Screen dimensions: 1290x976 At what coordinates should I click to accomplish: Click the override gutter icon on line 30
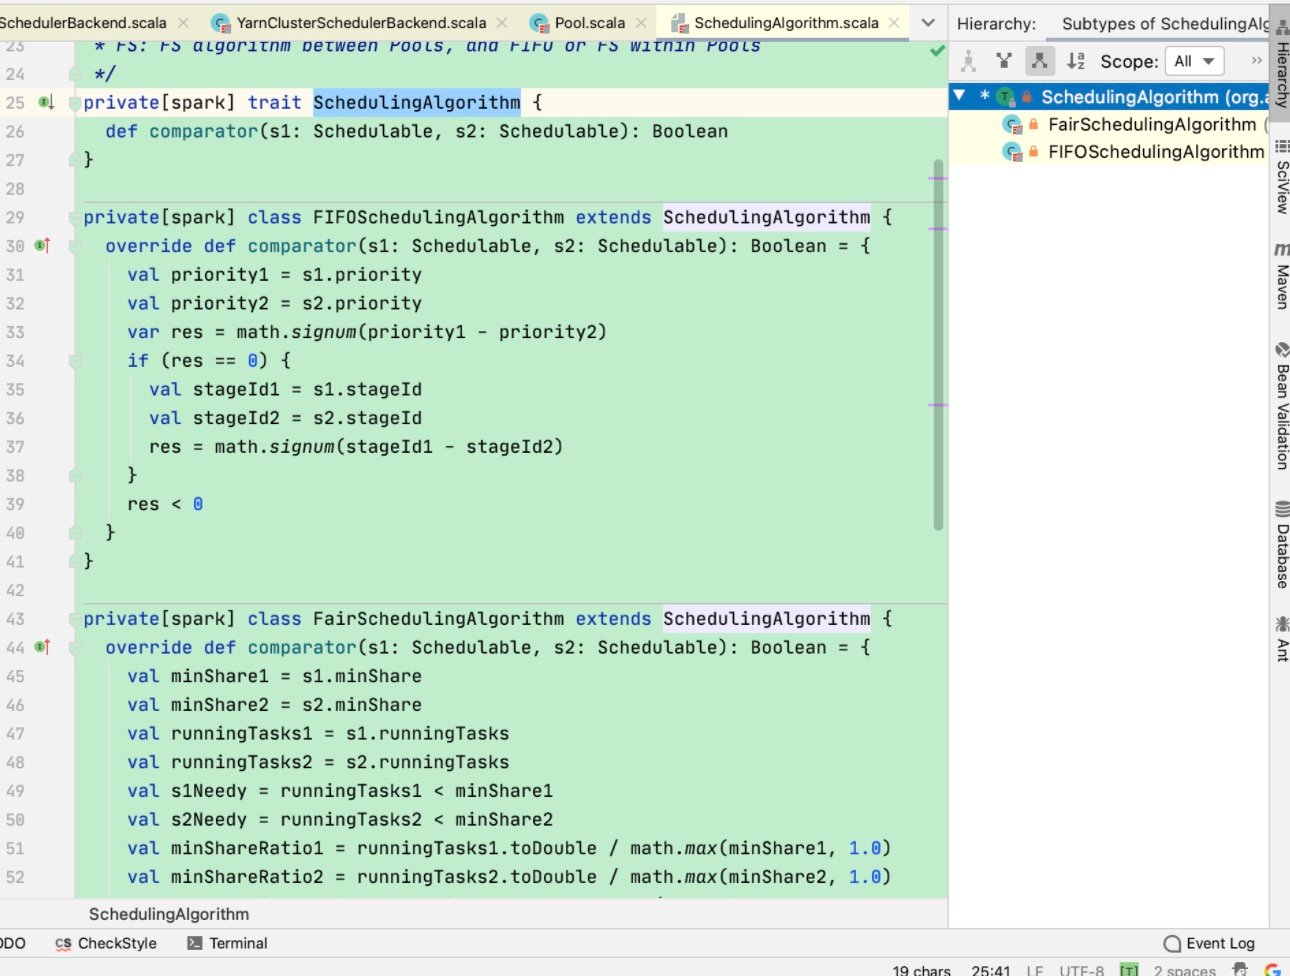[43, 245]
